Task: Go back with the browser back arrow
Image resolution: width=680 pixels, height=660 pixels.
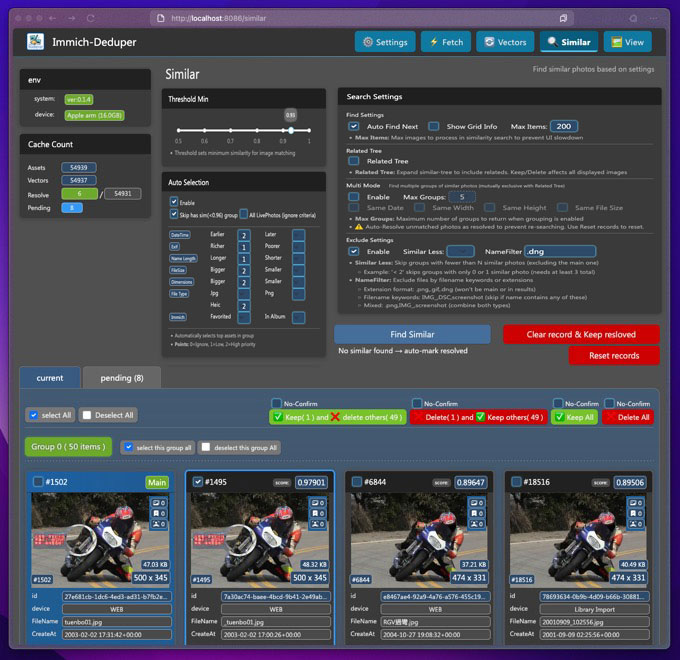Action: click(52, 18)
